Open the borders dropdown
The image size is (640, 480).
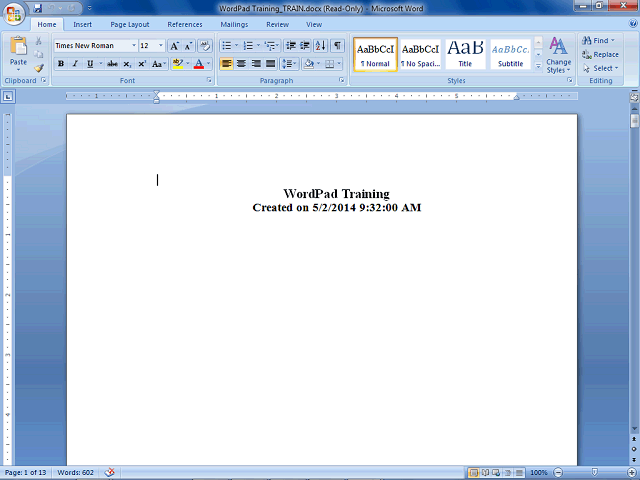click(339, 64)
